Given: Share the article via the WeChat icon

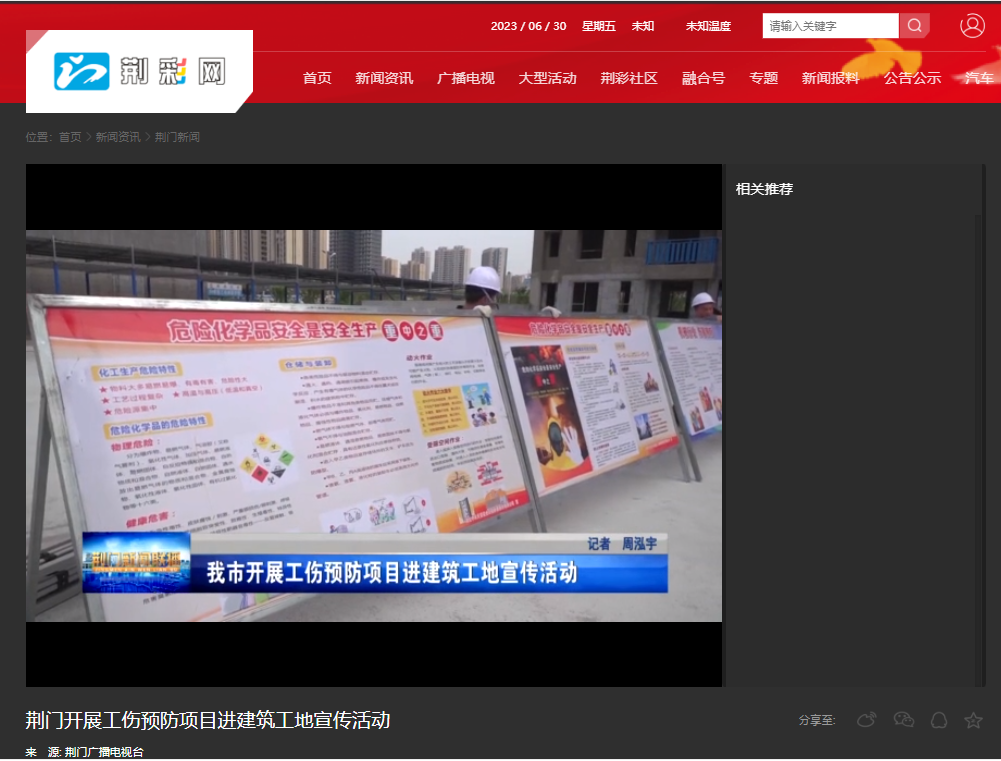Looking at the screenshot, I should (902, 719).
